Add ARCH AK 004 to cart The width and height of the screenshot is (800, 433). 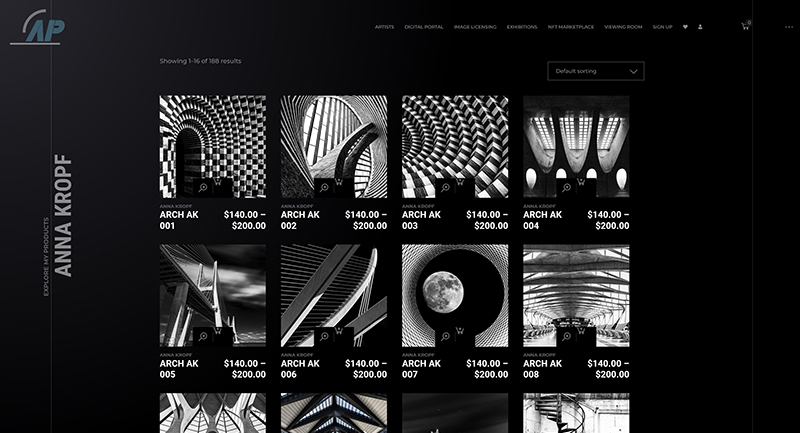pos(581,182)
